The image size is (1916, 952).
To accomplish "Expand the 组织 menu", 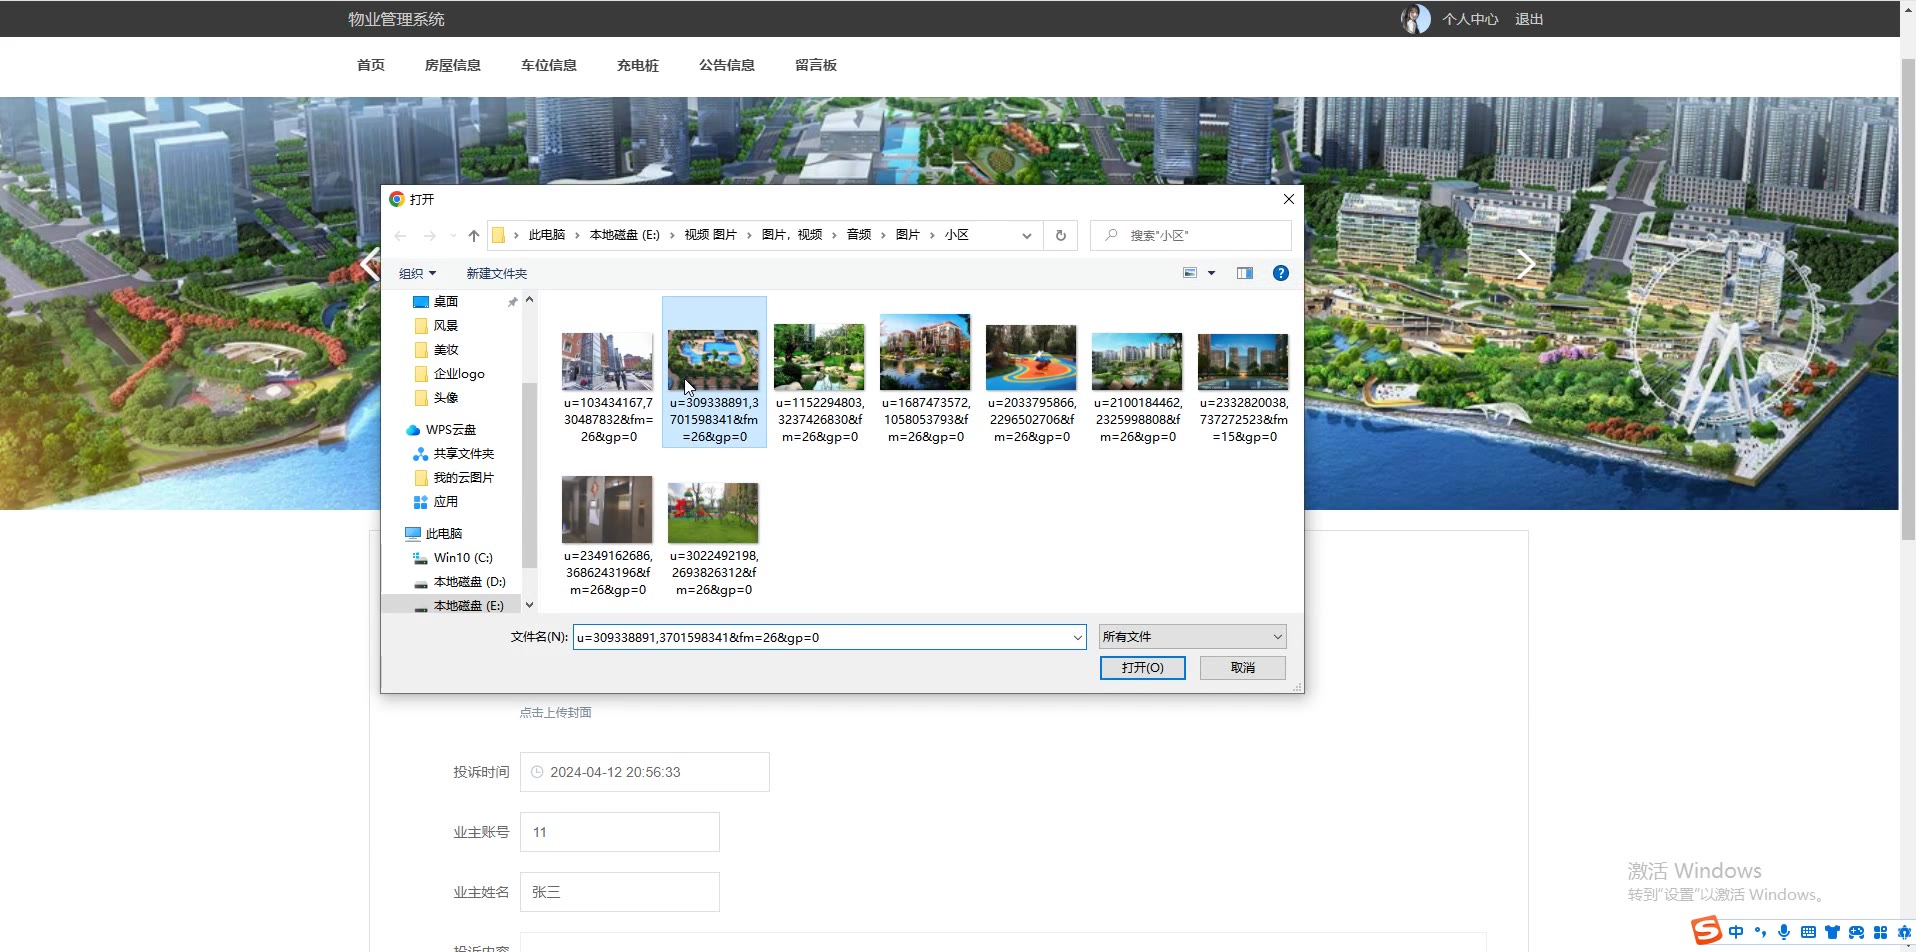I will coord(417,273).
